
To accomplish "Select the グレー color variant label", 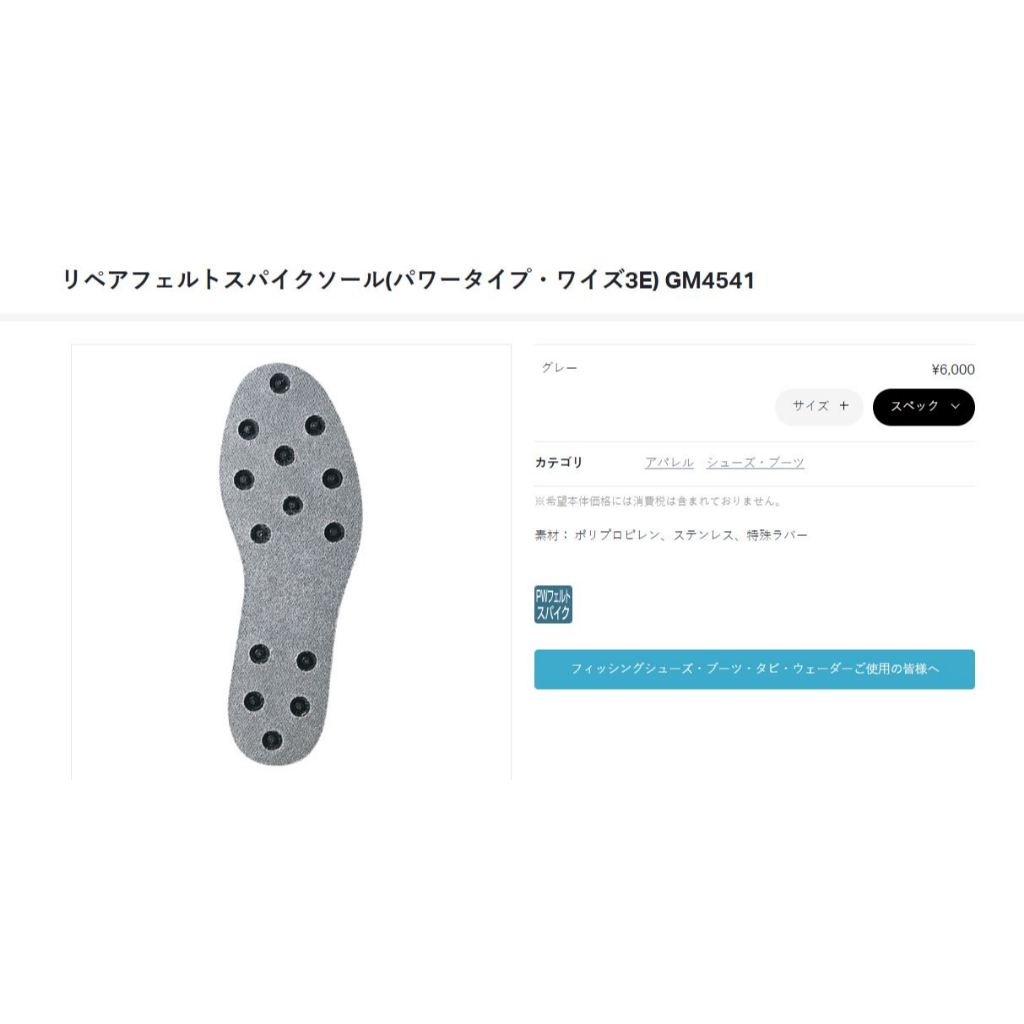I will [559, 368].
